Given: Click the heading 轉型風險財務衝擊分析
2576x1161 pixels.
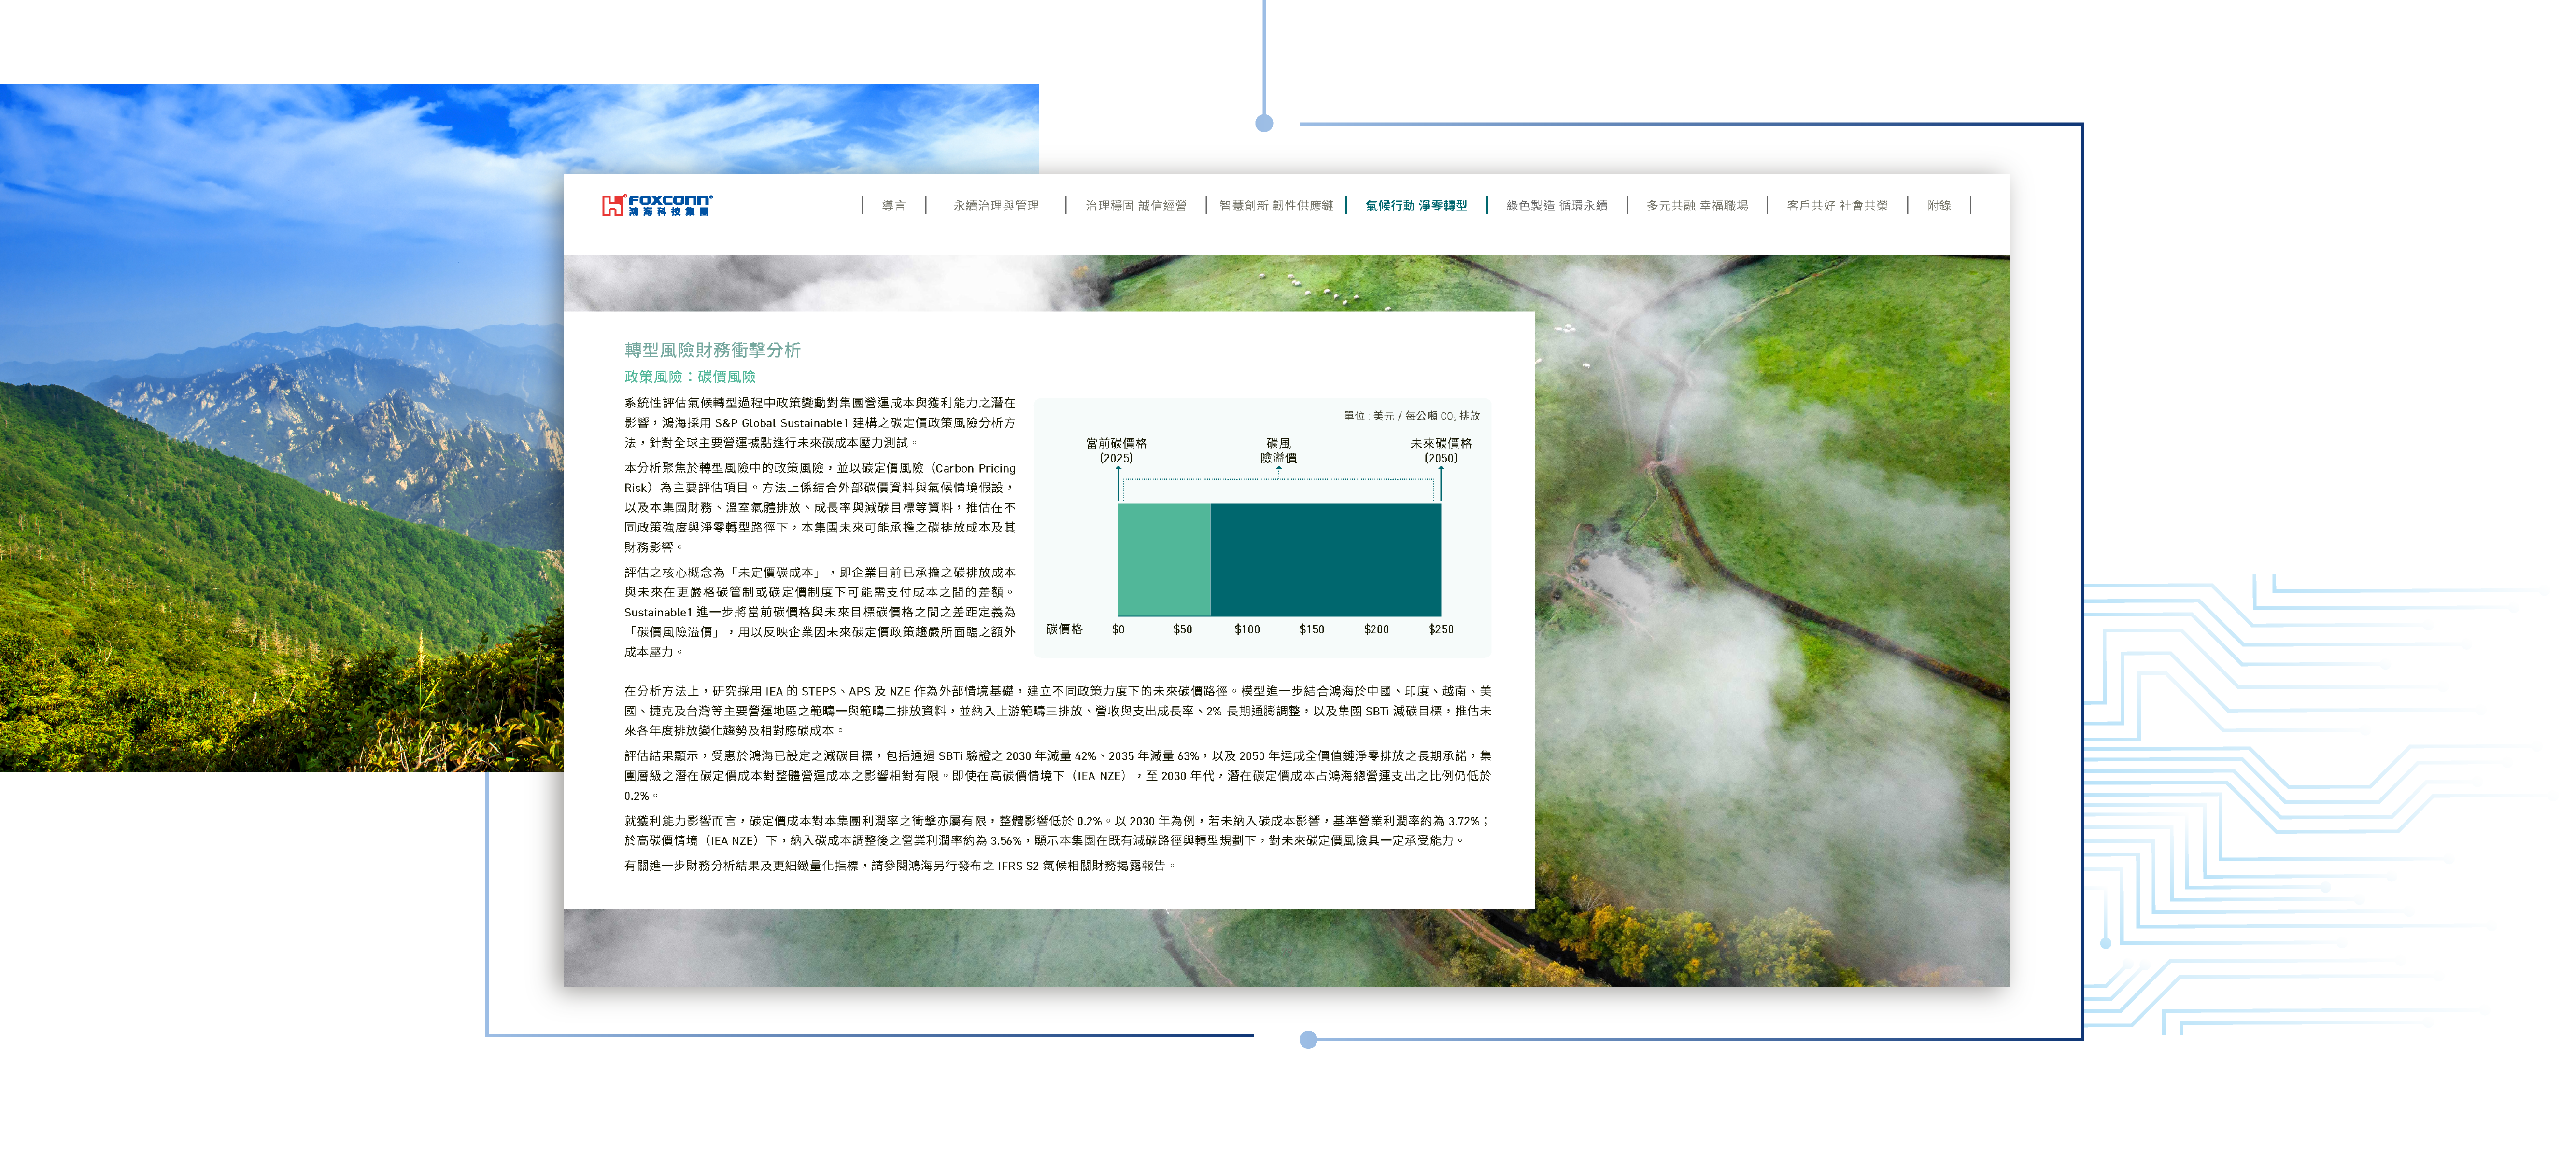Looking at the screenshot, I should click(x=712, y=350).
